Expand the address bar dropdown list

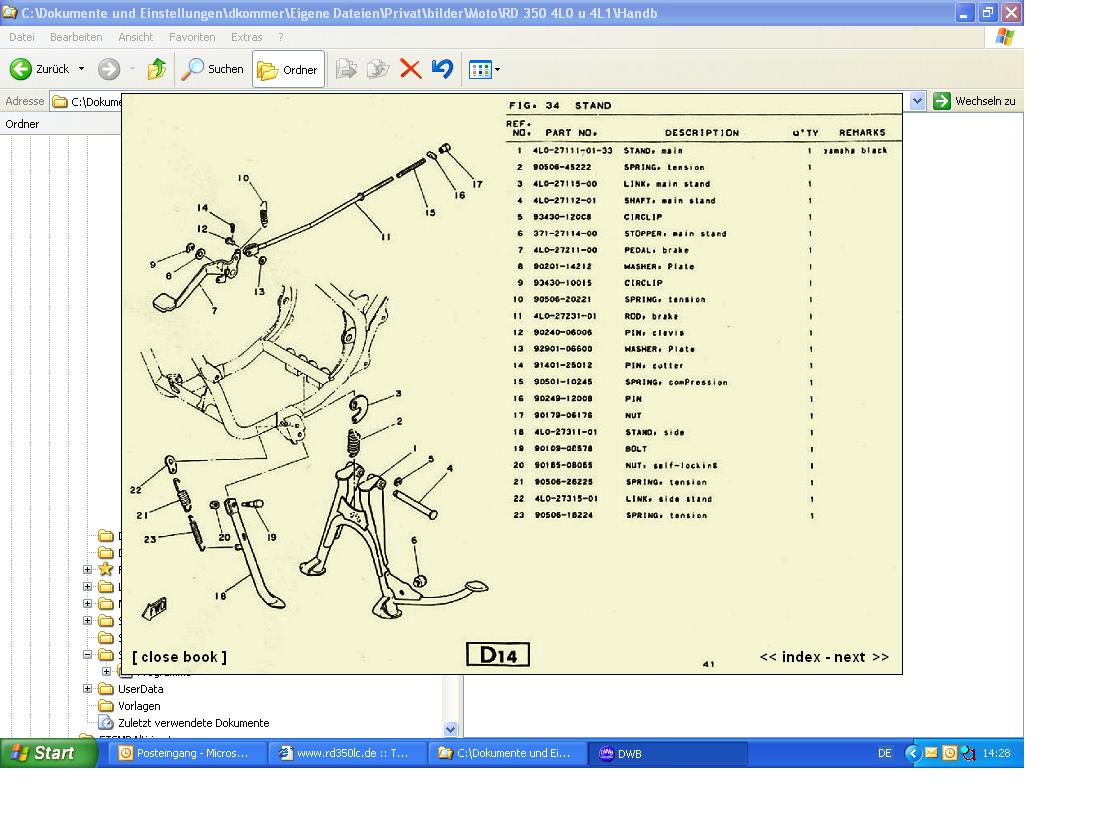pos(918,101)
